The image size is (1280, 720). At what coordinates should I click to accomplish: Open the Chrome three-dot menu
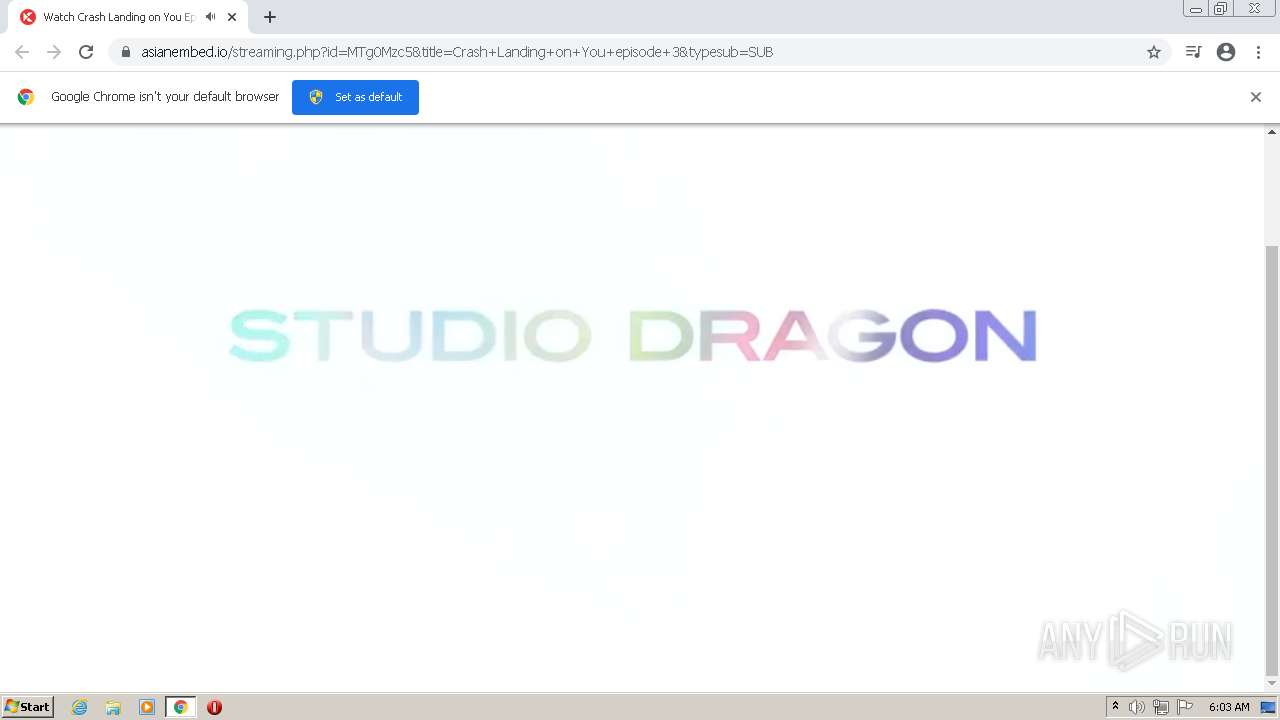[x=1258, y=52]
